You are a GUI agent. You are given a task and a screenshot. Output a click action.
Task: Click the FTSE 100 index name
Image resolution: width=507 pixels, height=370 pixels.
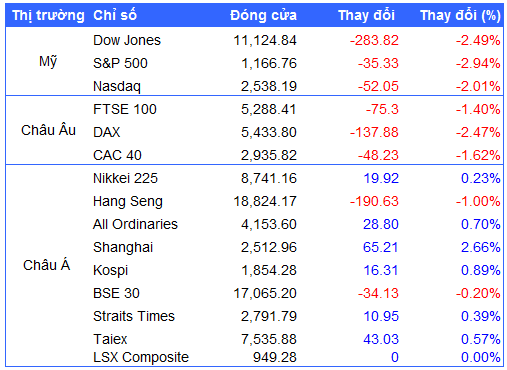(125, 109)
